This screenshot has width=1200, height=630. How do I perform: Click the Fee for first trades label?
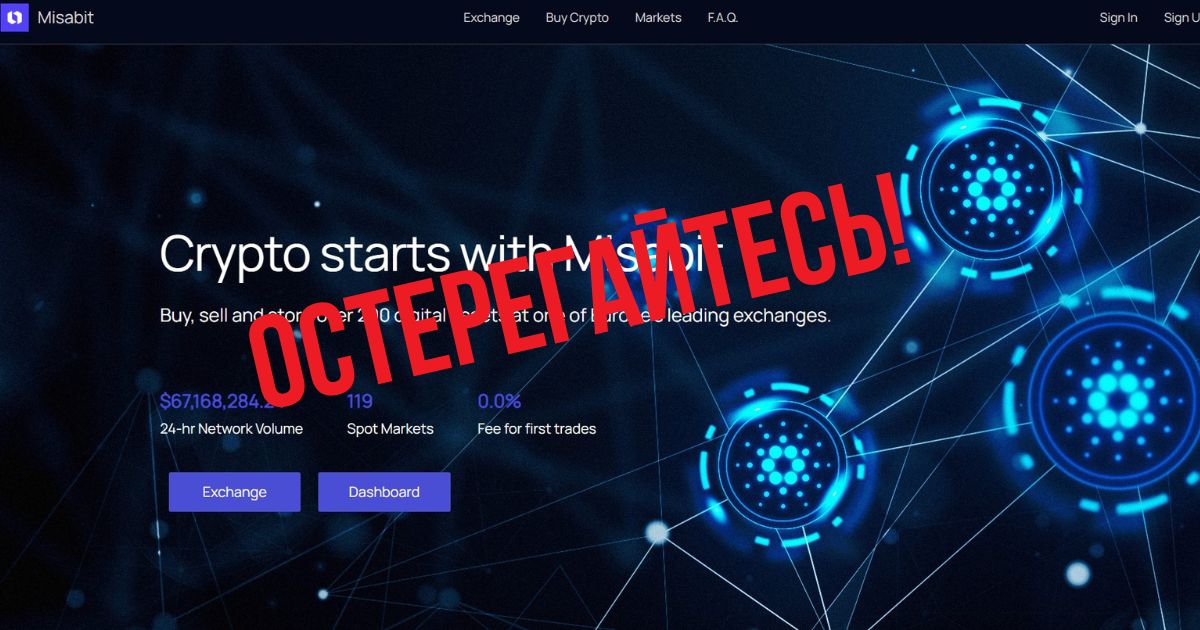(537, 429)
